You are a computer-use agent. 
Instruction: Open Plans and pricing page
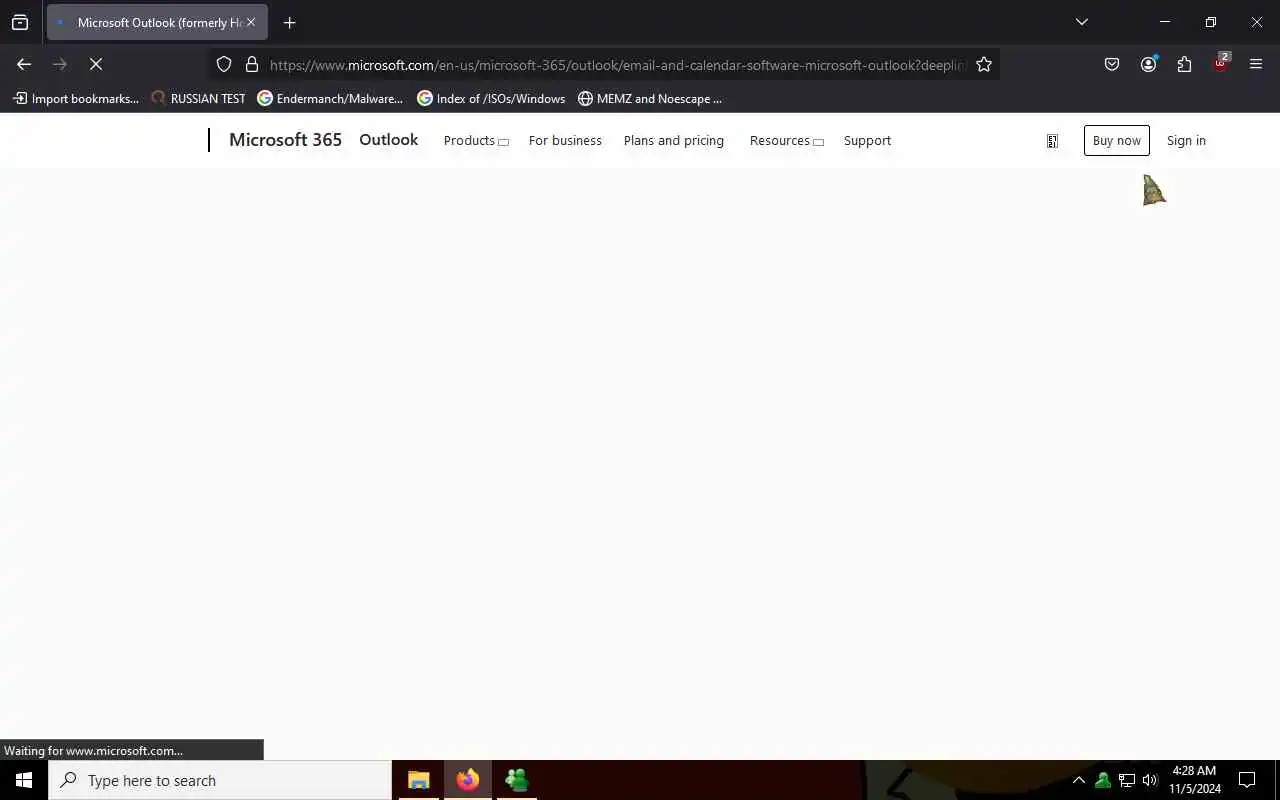[673, 141]
